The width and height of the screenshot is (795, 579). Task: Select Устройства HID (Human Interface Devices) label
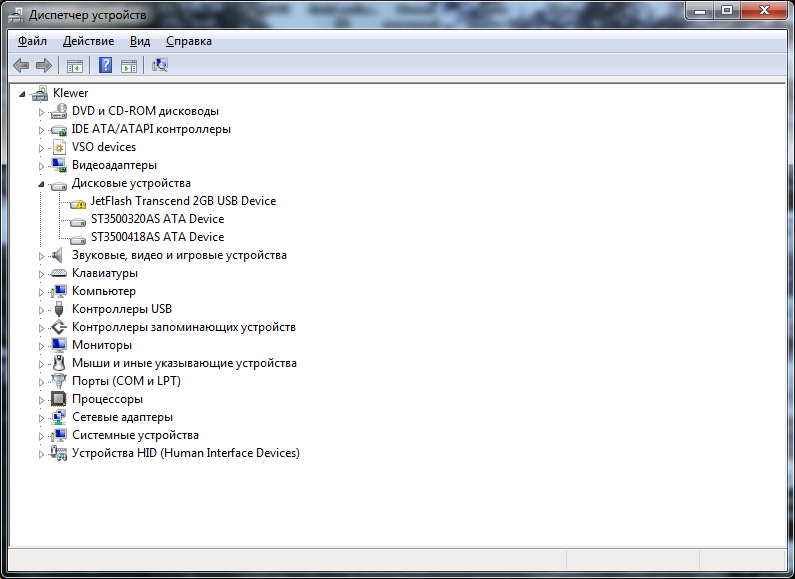(x=186, y=453)
